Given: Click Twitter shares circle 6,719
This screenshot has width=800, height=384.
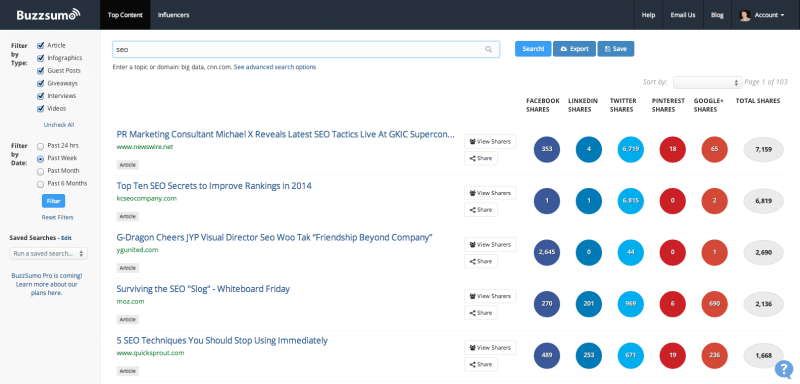Looking at the screenshot, I should click(631, 149).
